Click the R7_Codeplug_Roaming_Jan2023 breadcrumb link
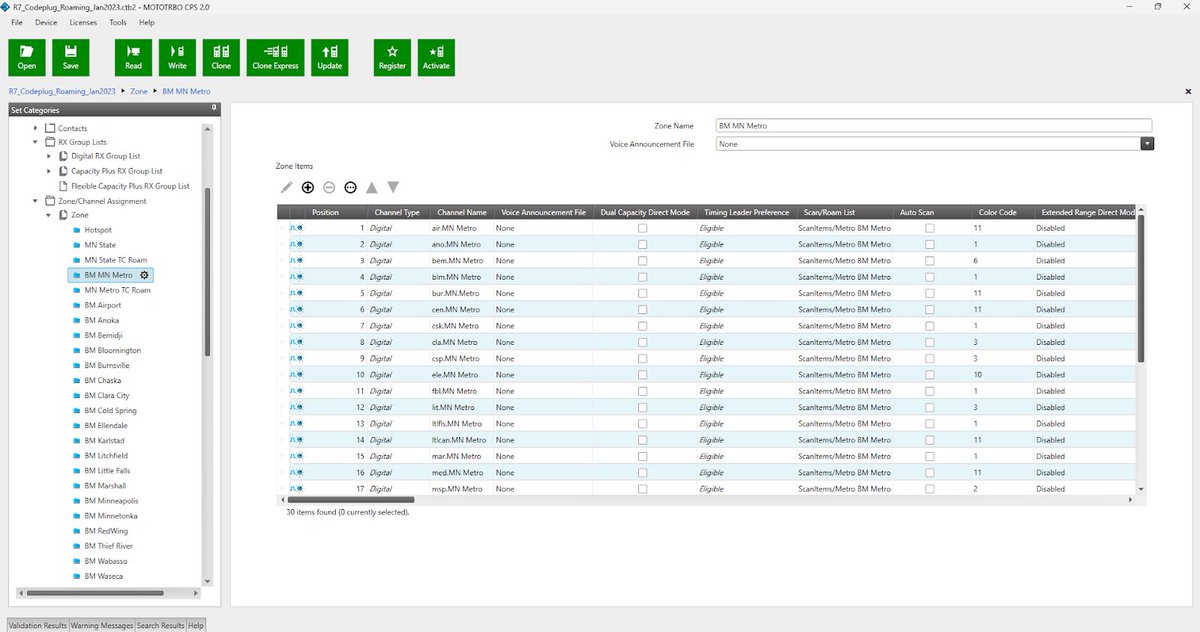 tap(62, 91)
